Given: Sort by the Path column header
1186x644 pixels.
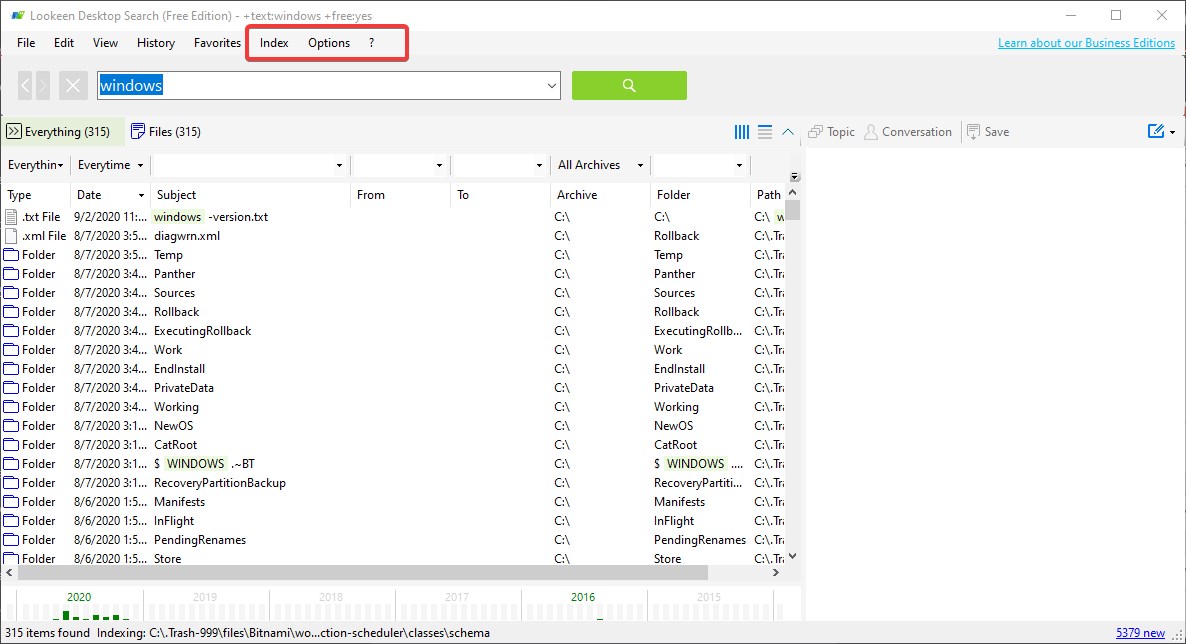Looking at the screenshot, I should click(768, 194).
